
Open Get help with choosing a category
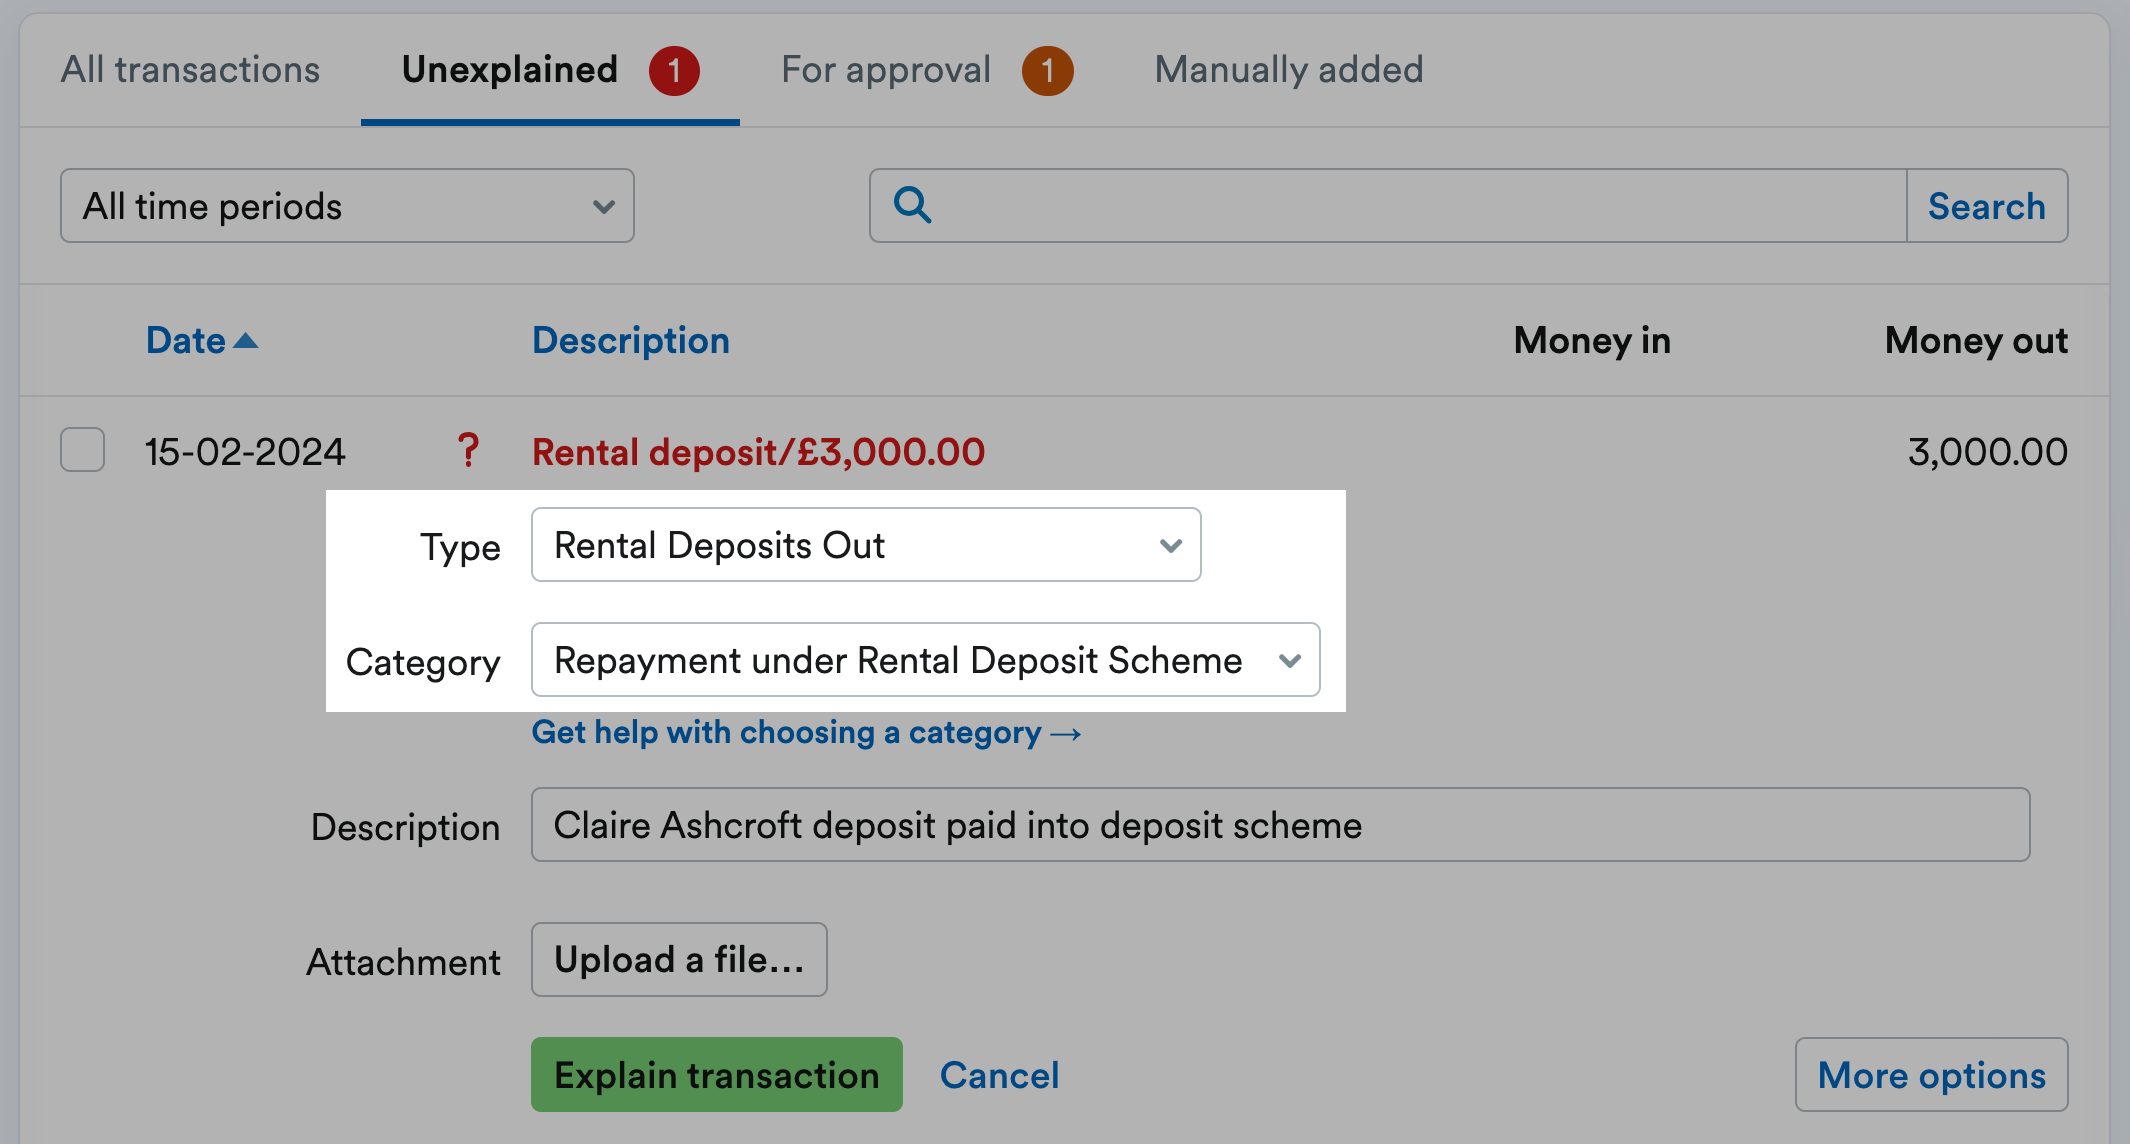[x=806, y=733]
